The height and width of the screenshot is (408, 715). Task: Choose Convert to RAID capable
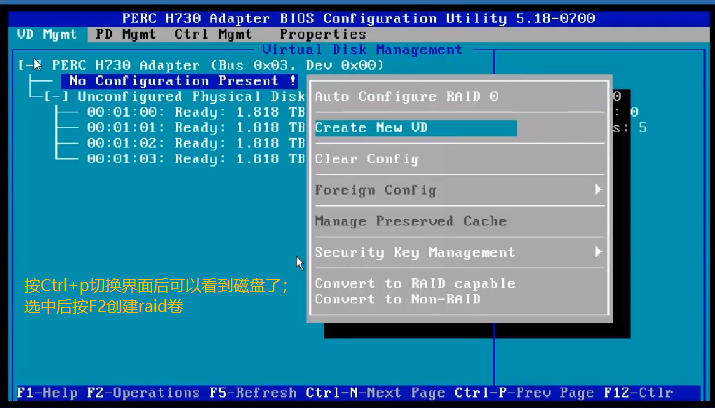pos(415,284)
